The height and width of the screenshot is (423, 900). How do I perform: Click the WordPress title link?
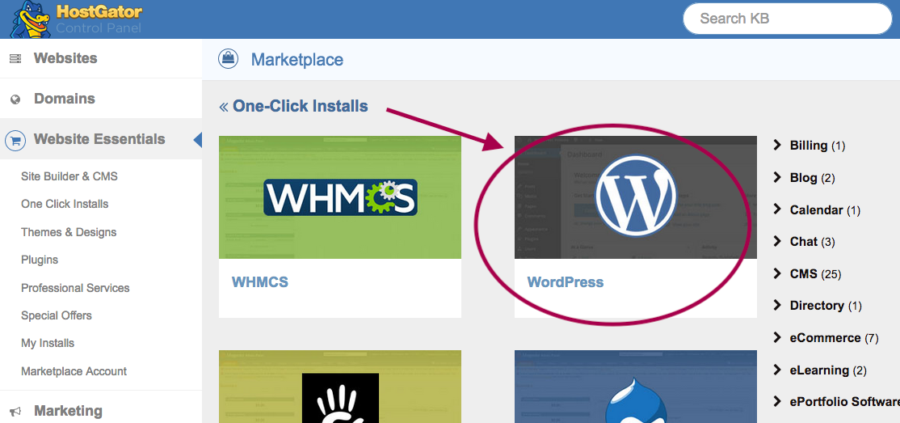coord(565,282)
